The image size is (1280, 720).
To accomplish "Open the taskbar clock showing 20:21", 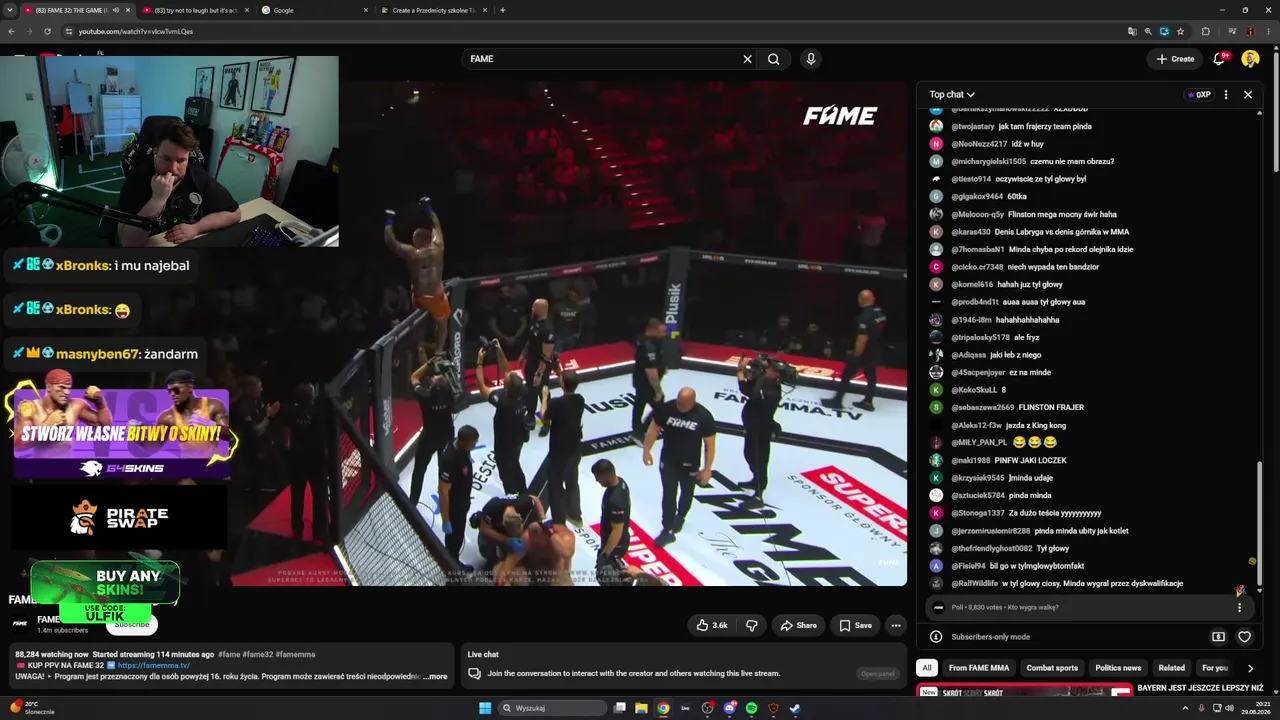I will coord(1256,708).
